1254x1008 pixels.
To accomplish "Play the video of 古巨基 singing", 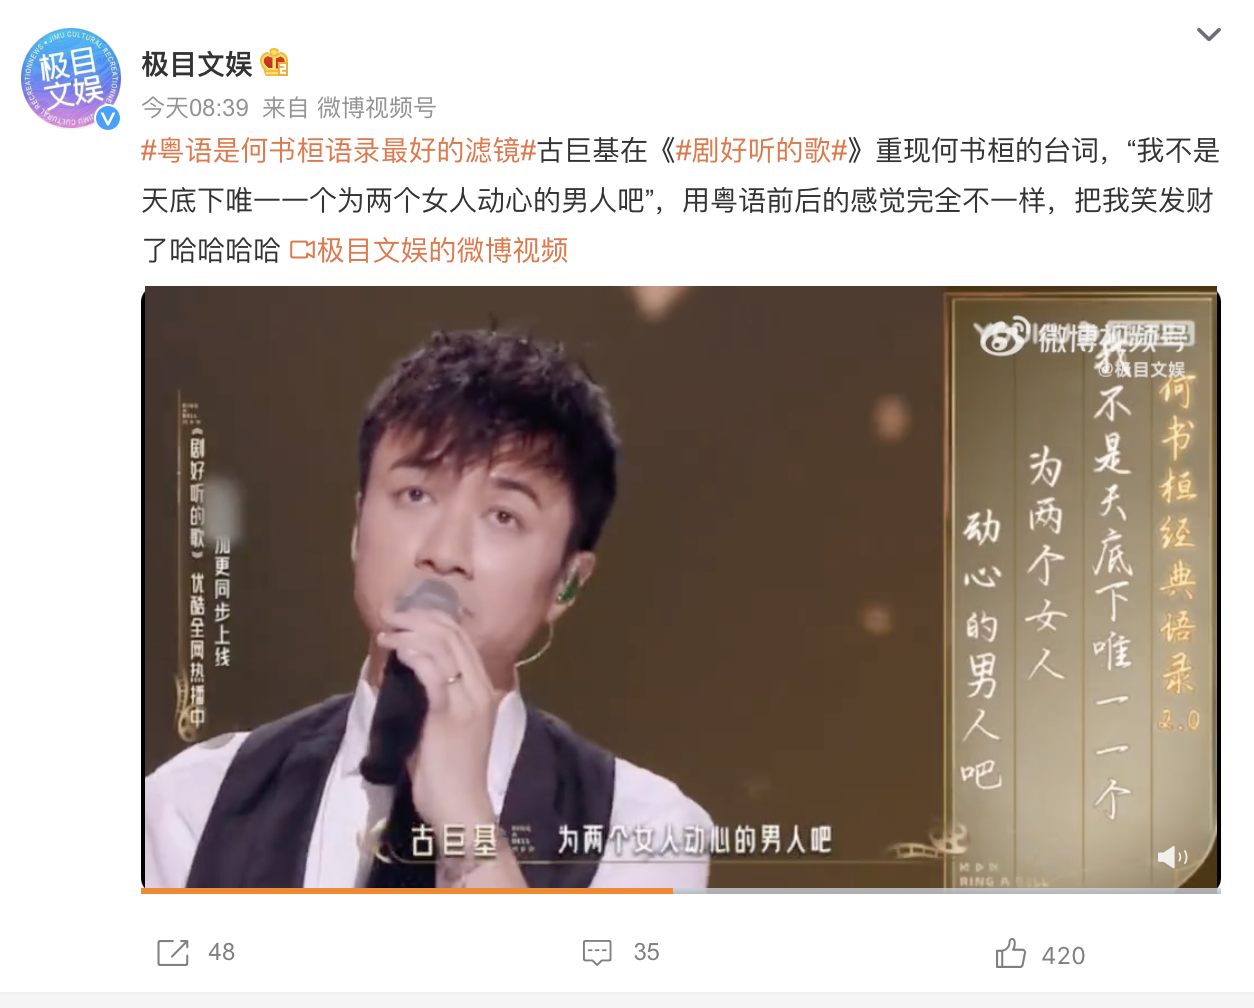I will coord(680,587).
